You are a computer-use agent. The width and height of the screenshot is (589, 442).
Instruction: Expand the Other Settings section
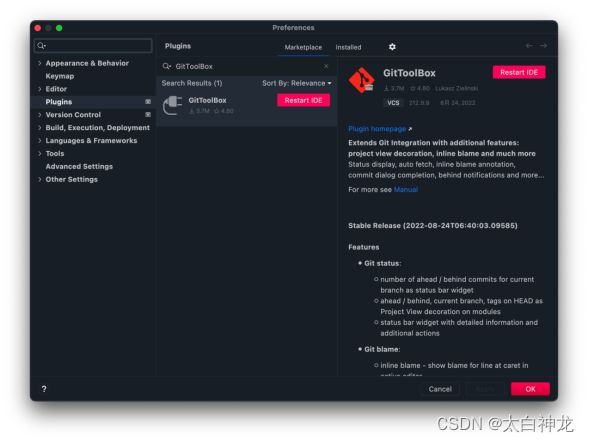[39, 179]
